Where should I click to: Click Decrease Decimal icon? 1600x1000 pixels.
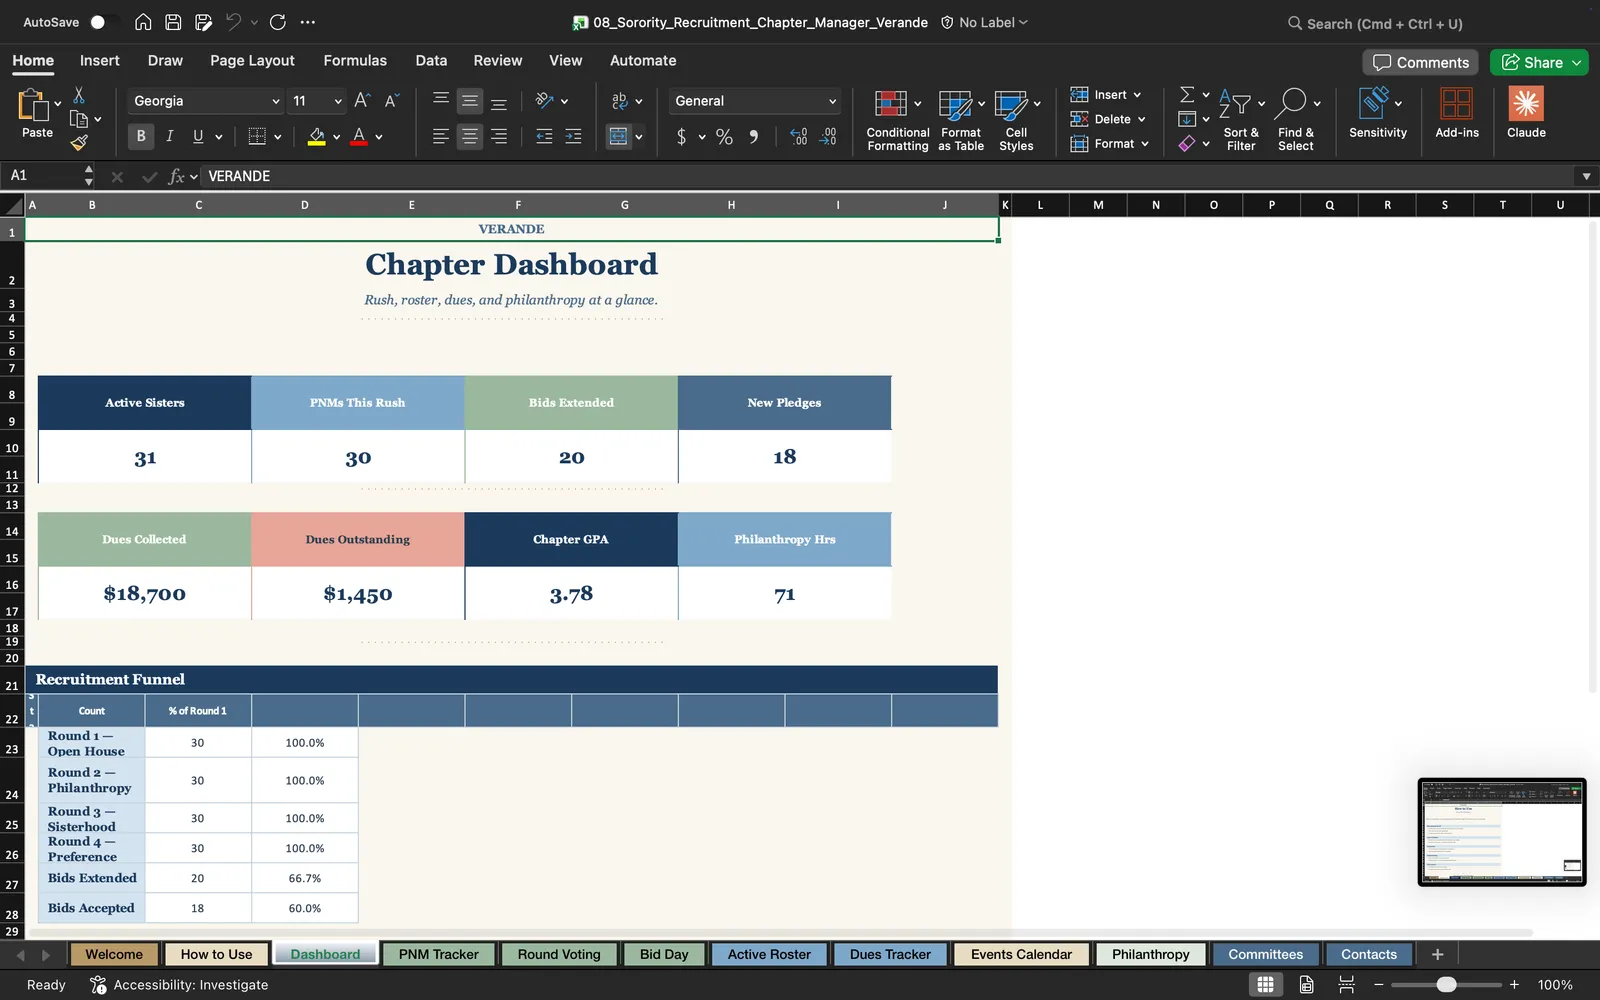[828, 136]
